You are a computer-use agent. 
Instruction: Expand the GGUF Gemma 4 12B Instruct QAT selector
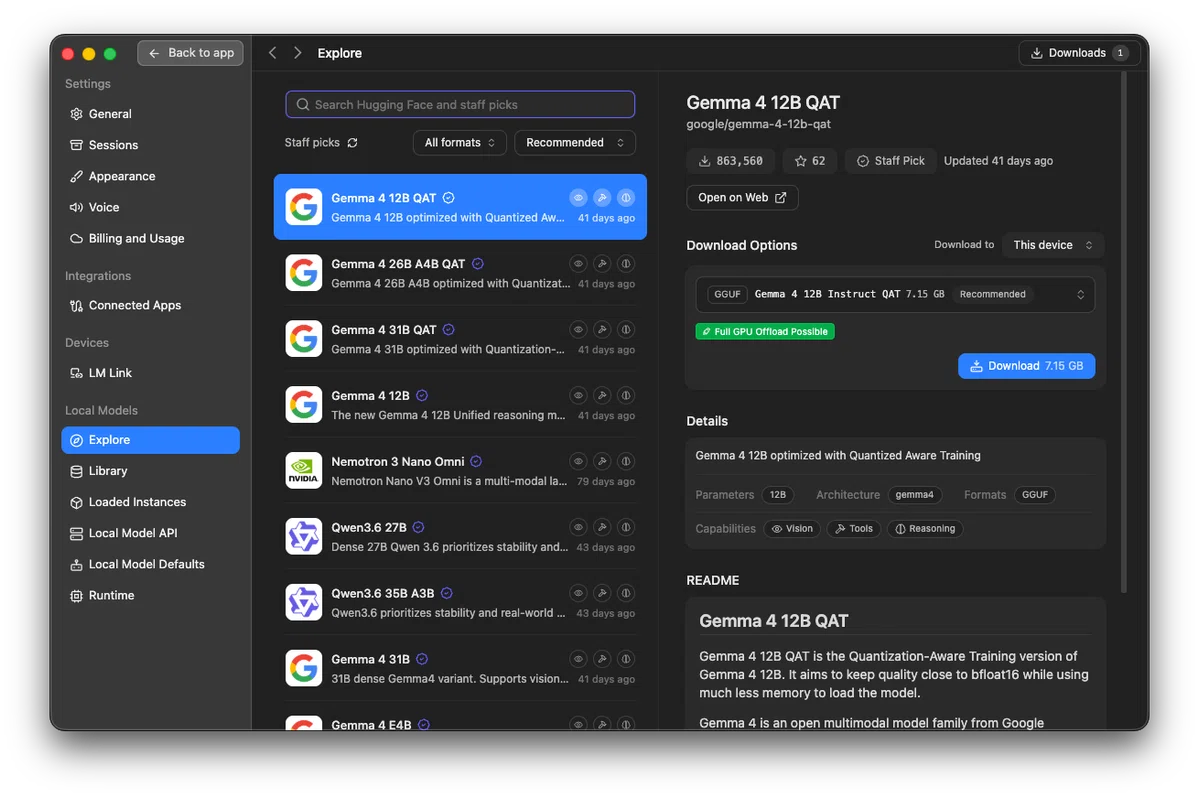(x=895, y=295)
